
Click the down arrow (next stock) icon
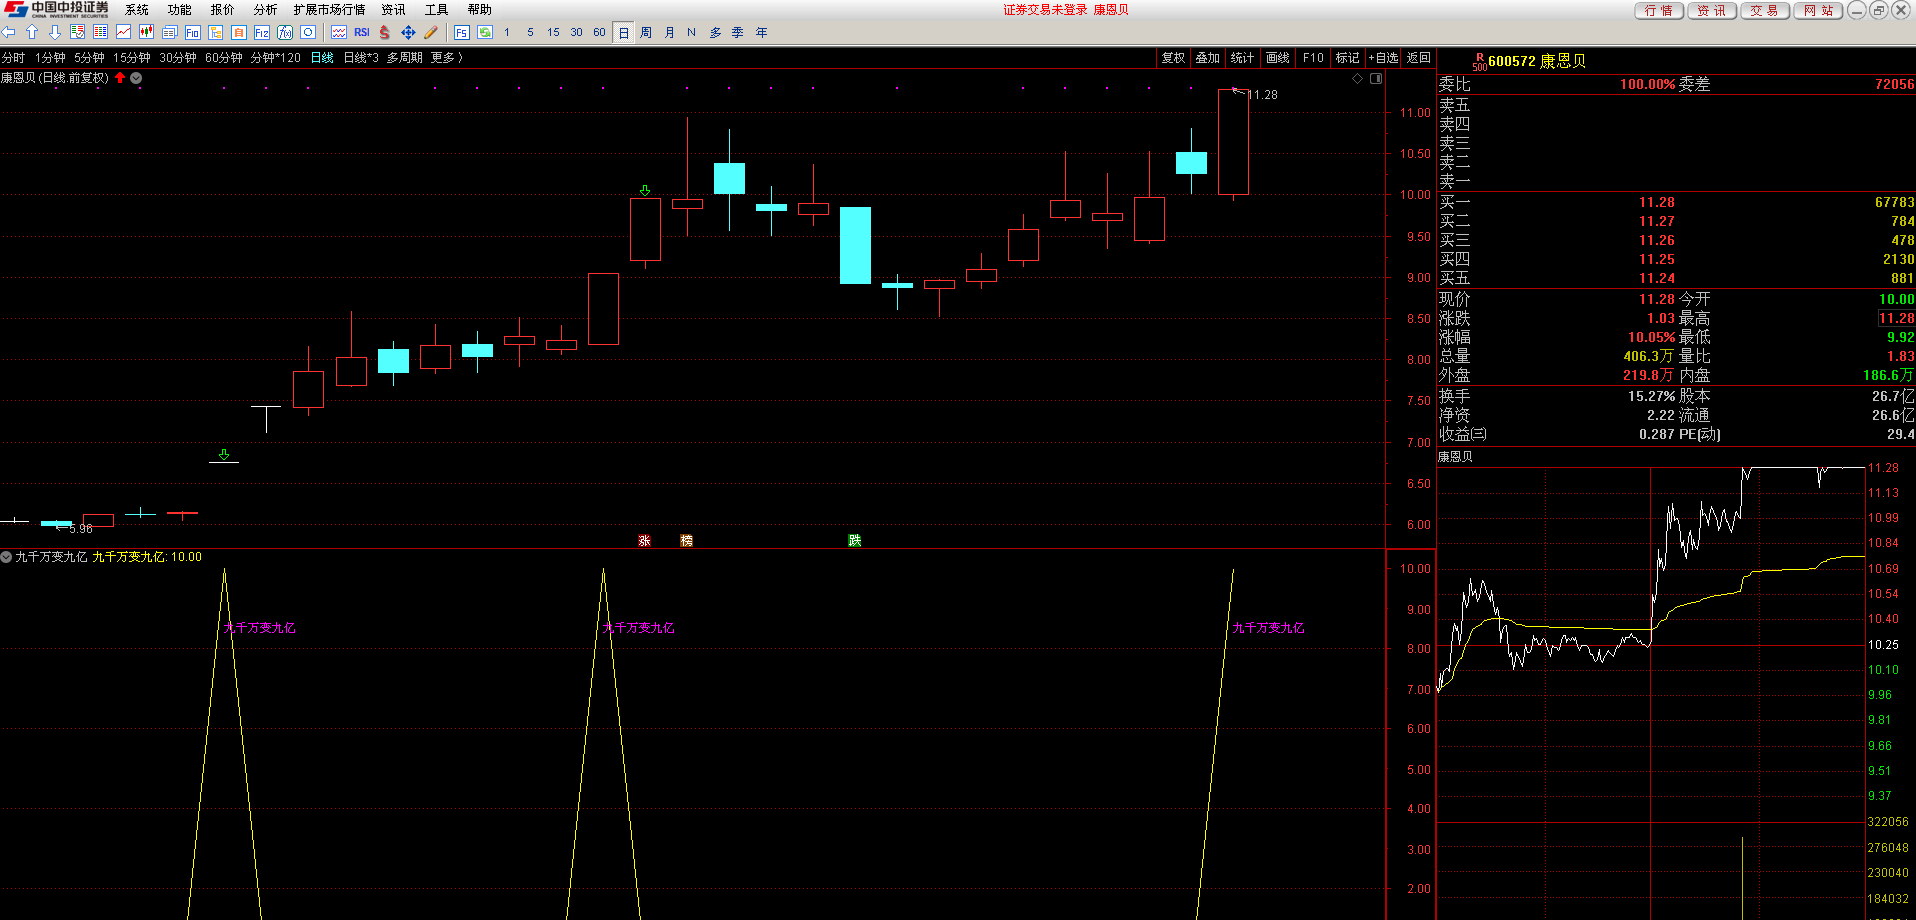click(55, 32)
